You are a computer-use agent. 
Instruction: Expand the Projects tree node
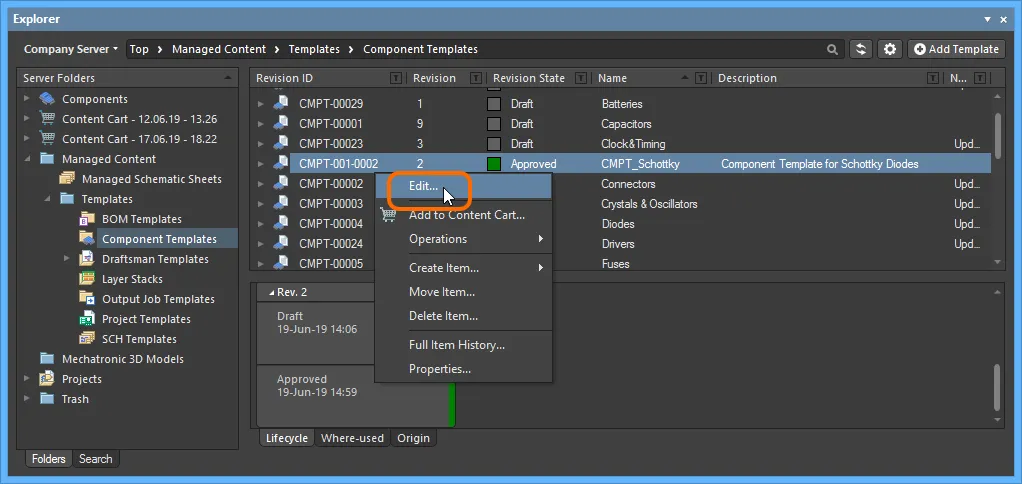[x=27, y=379]
